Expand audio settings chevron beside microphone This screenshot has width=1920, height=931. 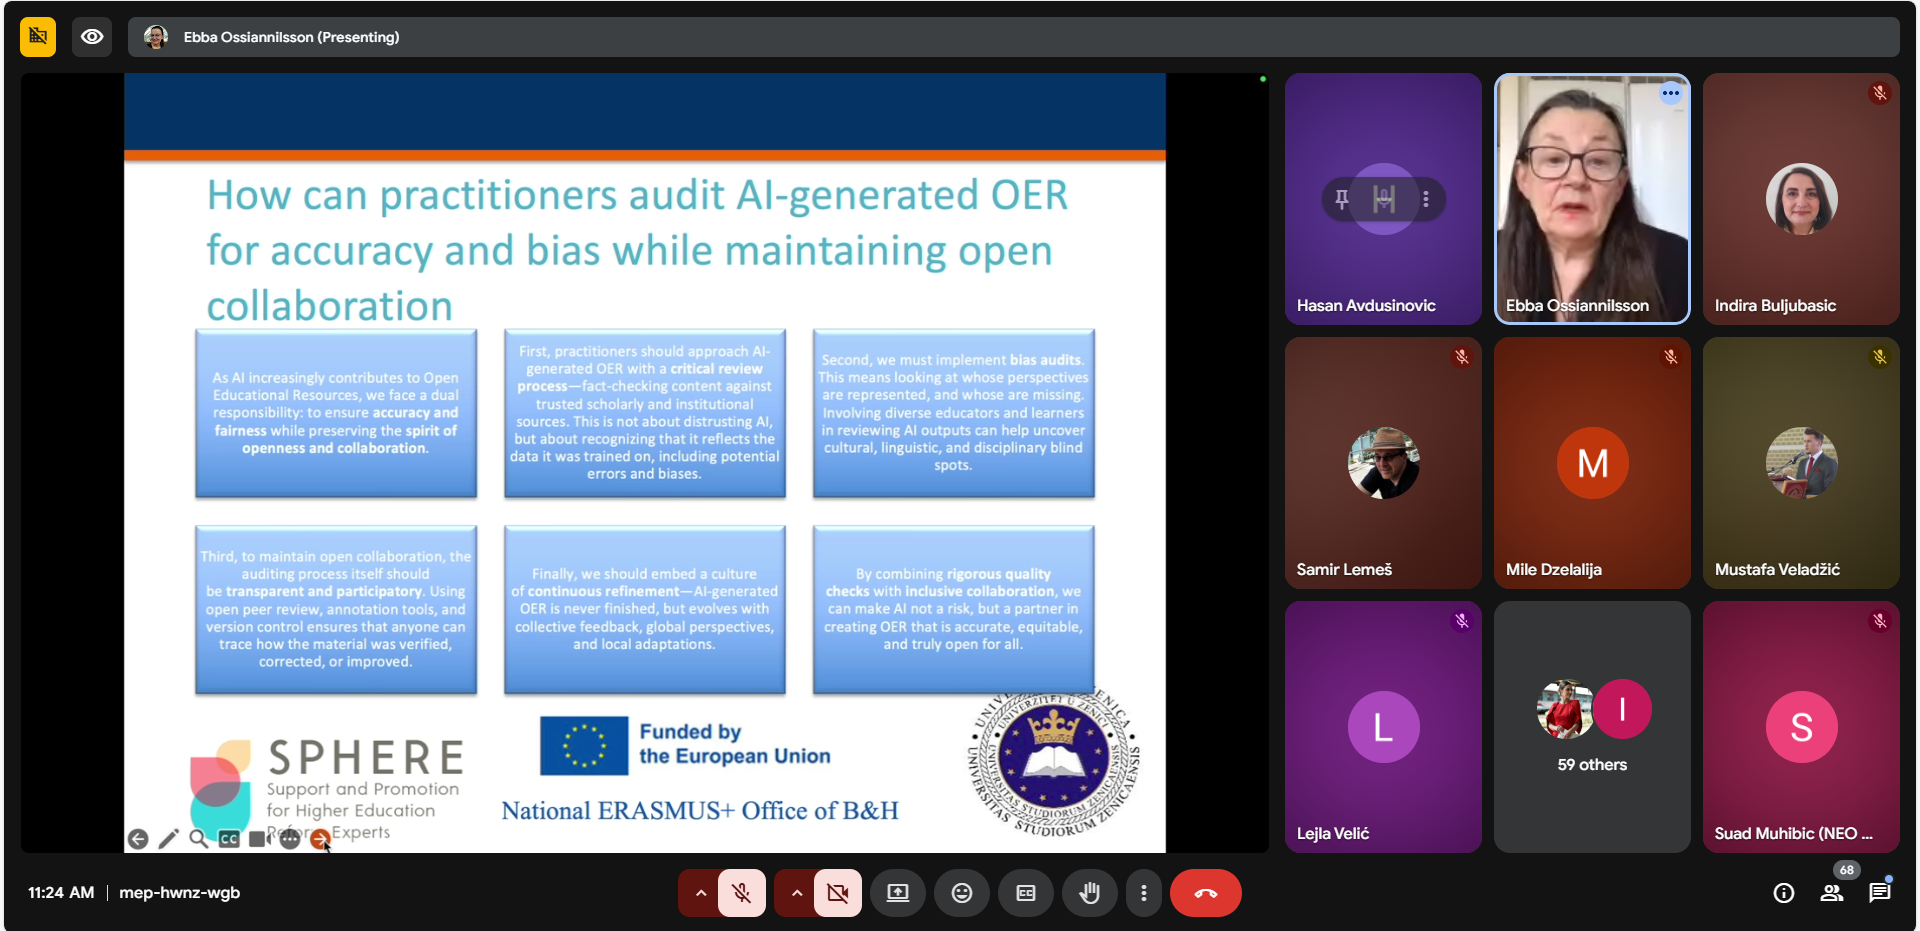[x=701, y=893]
